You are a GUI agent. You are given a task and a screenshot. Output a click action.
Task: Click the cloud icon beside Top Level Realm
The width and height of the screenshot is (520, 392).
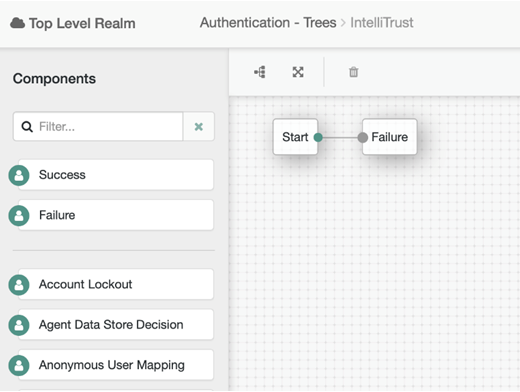(18, 23)
